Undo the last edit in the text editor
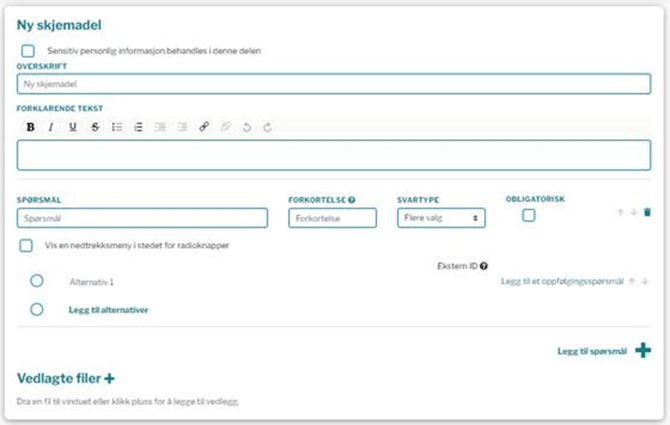The width and height of the screenshot is (670, 425). tap(247, 127)
